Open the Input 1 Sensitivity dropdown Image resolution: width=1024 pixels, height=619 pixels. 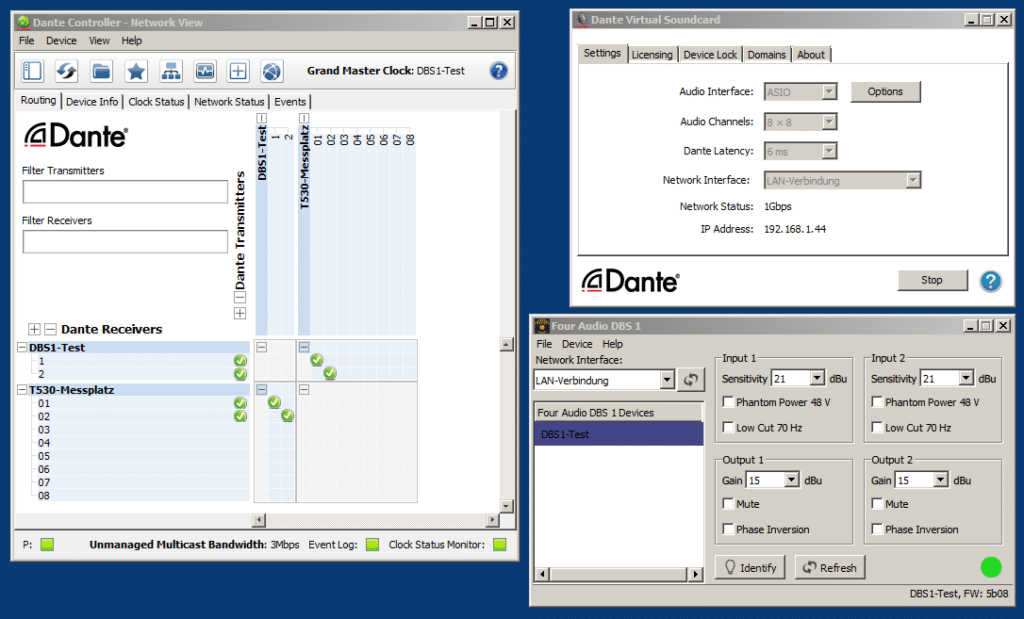click(x=817, y=379)
